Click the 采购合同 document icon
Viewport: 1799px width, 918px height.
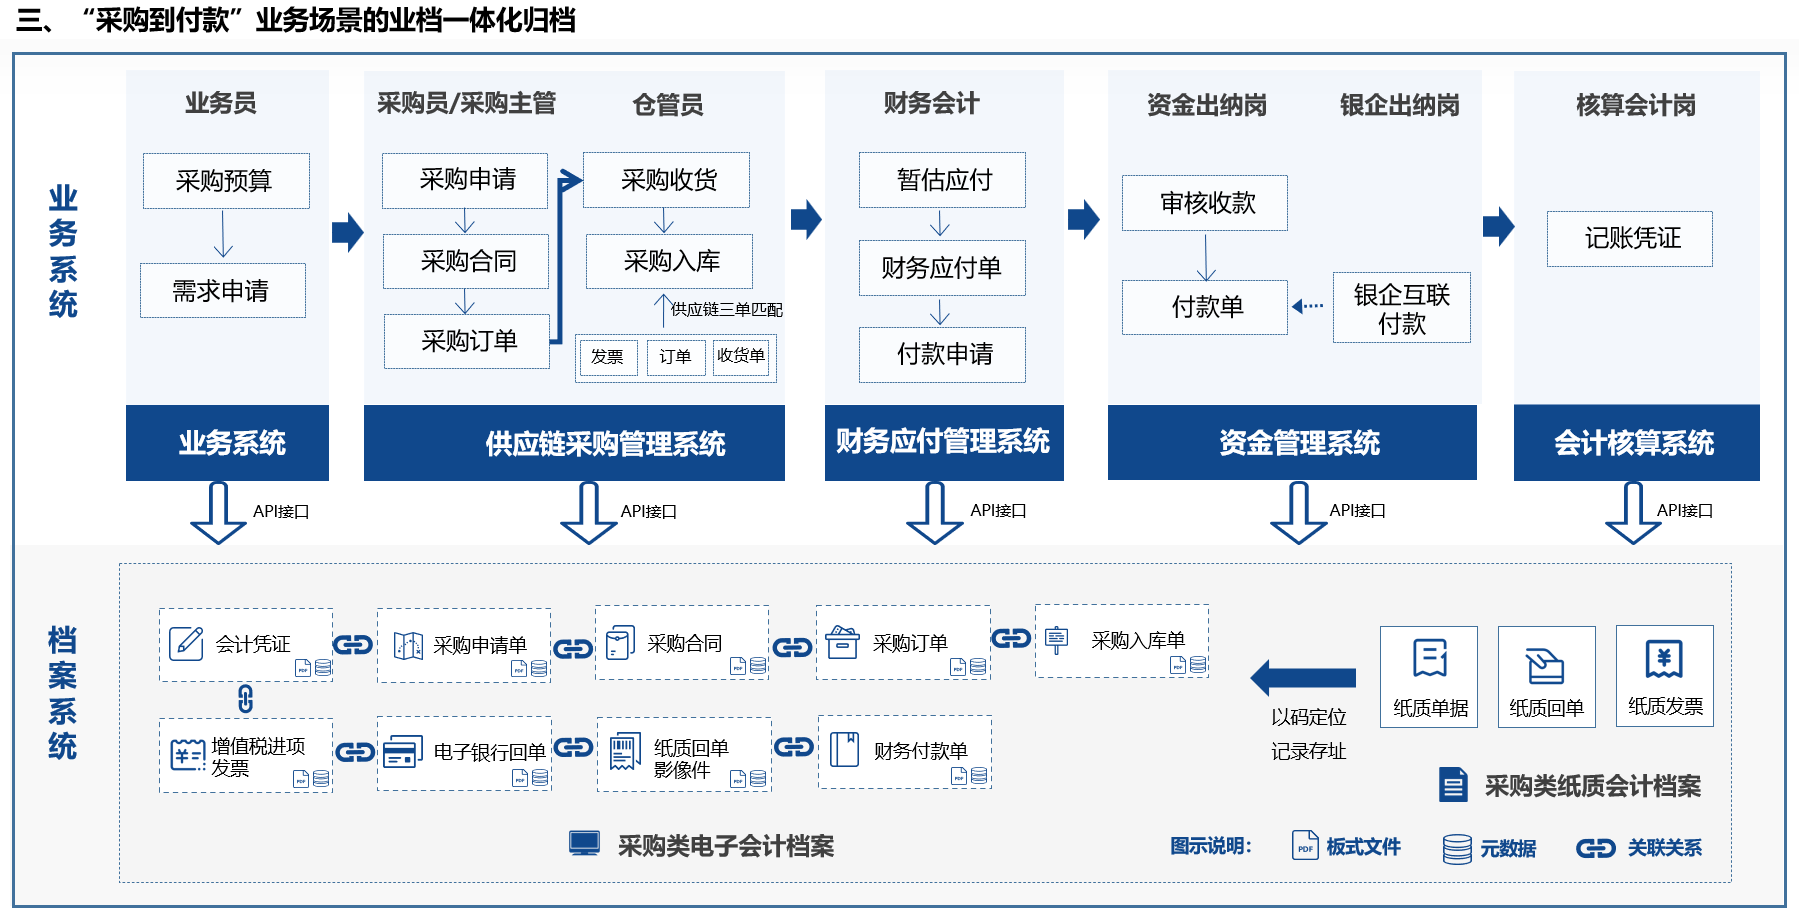point(621,642)
